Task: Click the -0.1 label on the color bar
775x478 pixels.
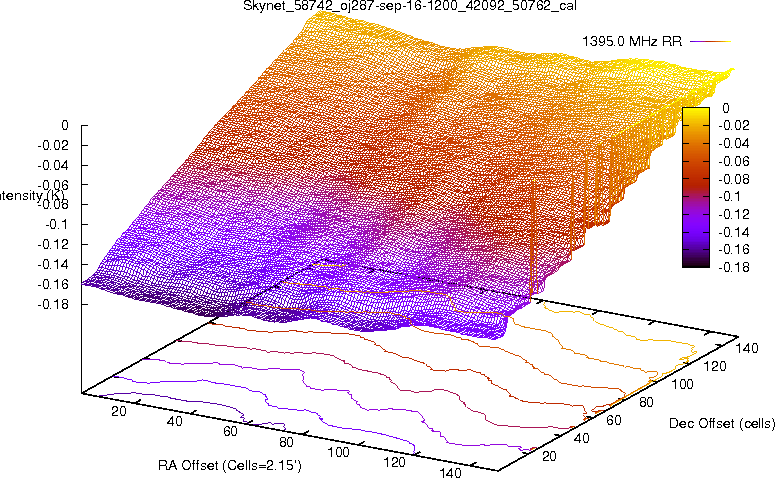Action: (x=730, y=196)
